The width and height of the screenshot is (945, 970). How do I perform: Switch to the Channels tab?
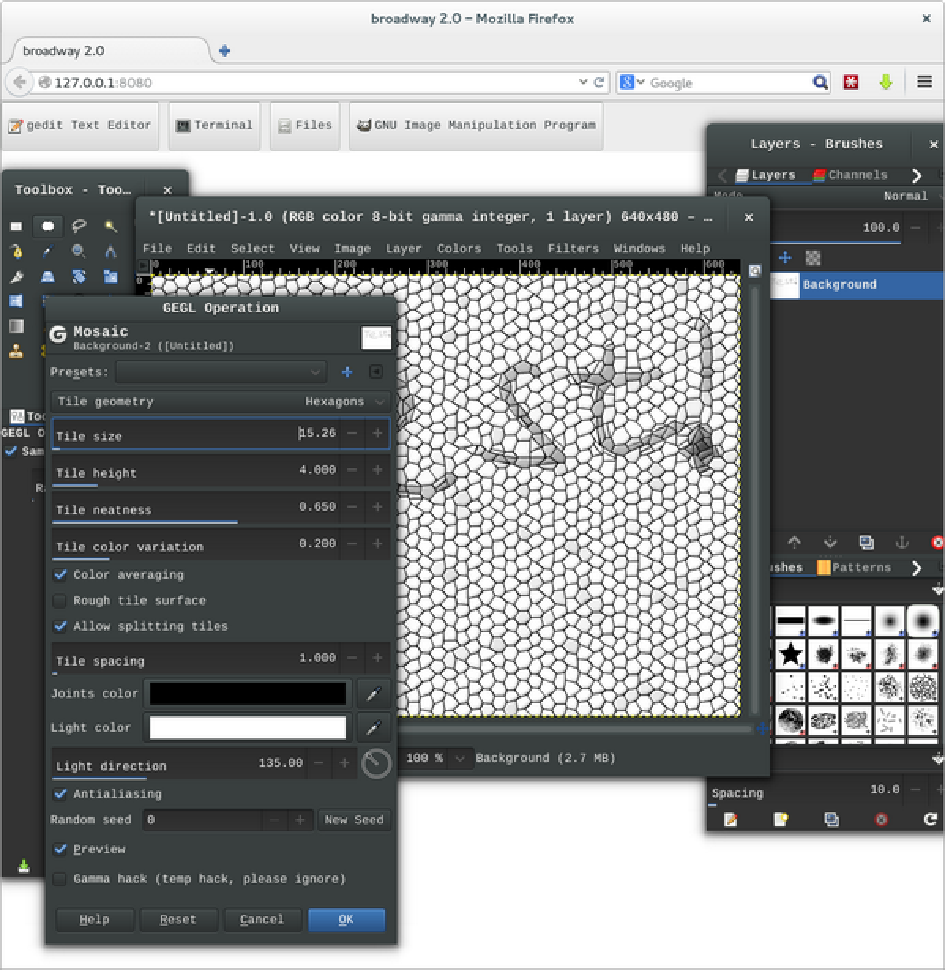(850, 175)
